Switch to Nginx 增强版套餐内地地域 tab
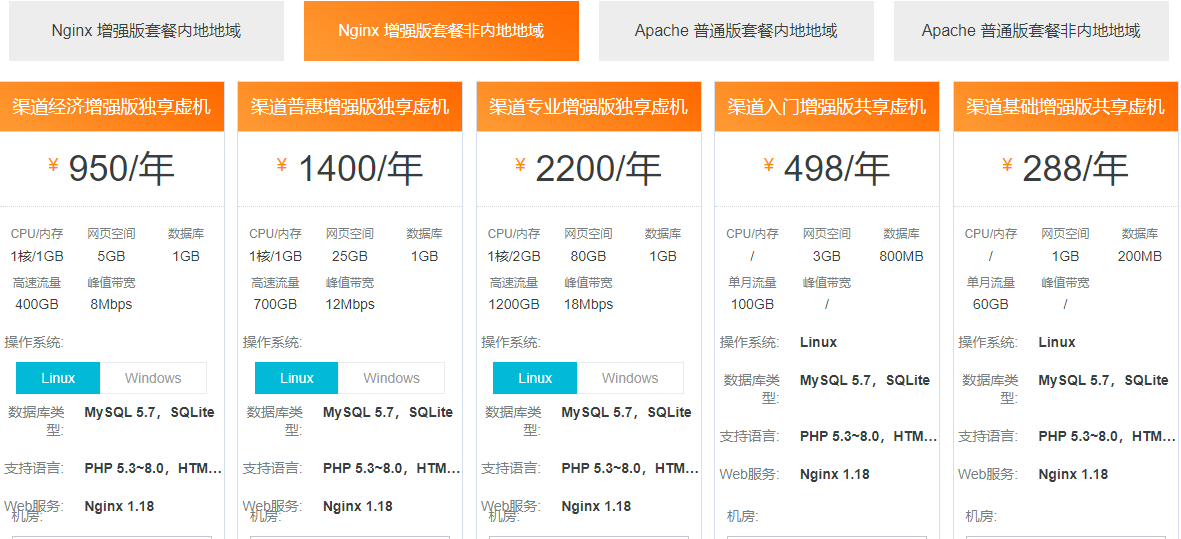This screenshot has width=1181, height=539. click(146, 31)
